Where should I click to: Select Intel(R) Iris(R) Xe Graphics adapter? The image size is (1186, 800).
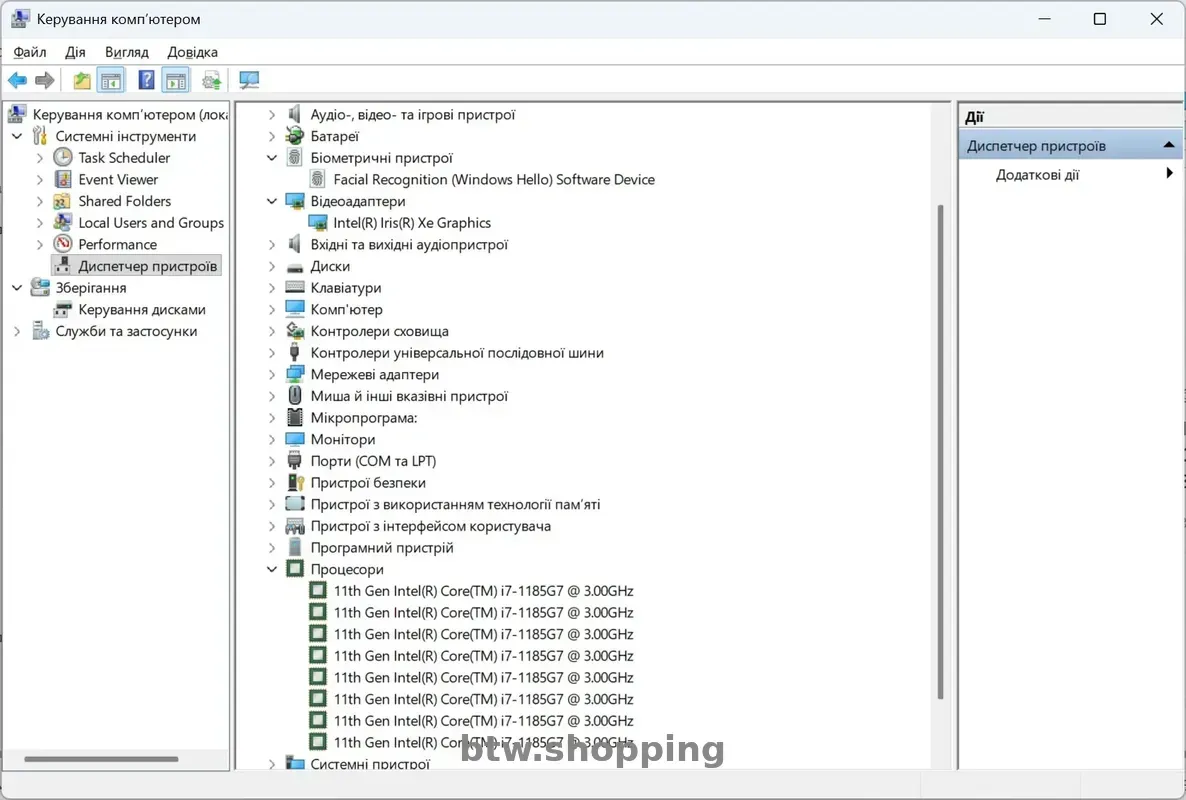click(x=411, y=223)
